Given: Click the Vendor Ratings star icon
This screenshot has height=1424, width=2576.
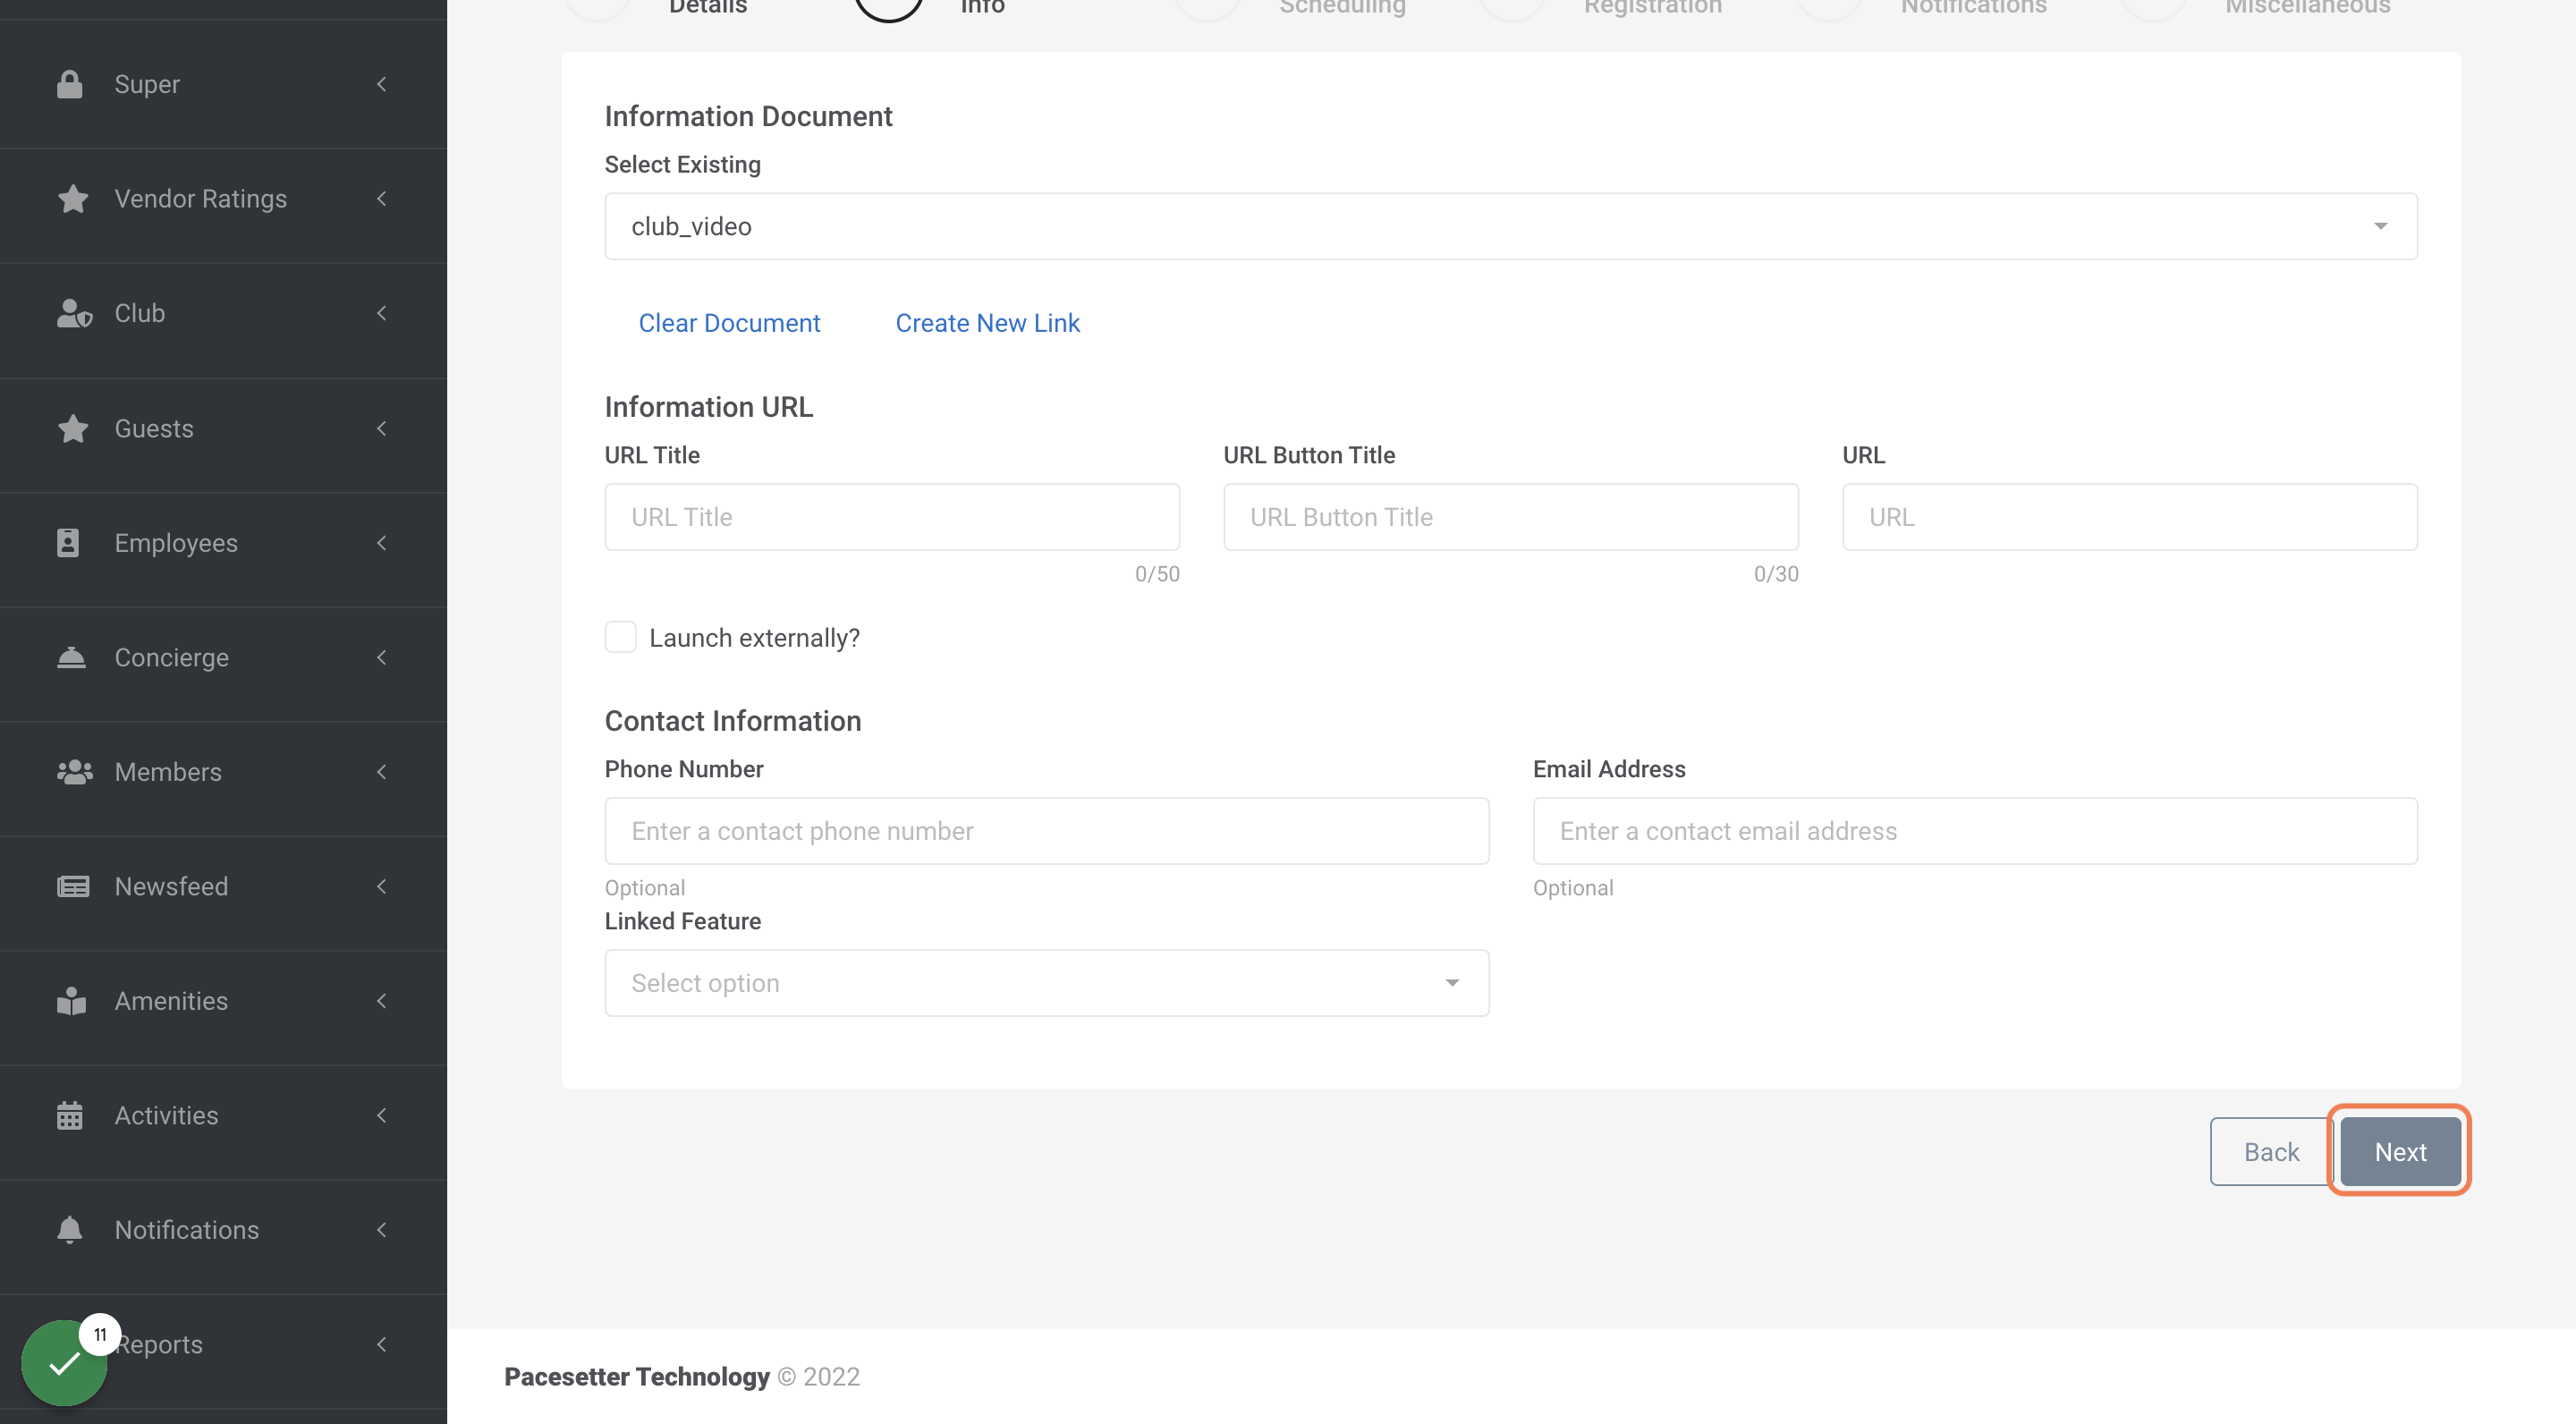Looking at the screenshot, I should (x=73, y=199).
